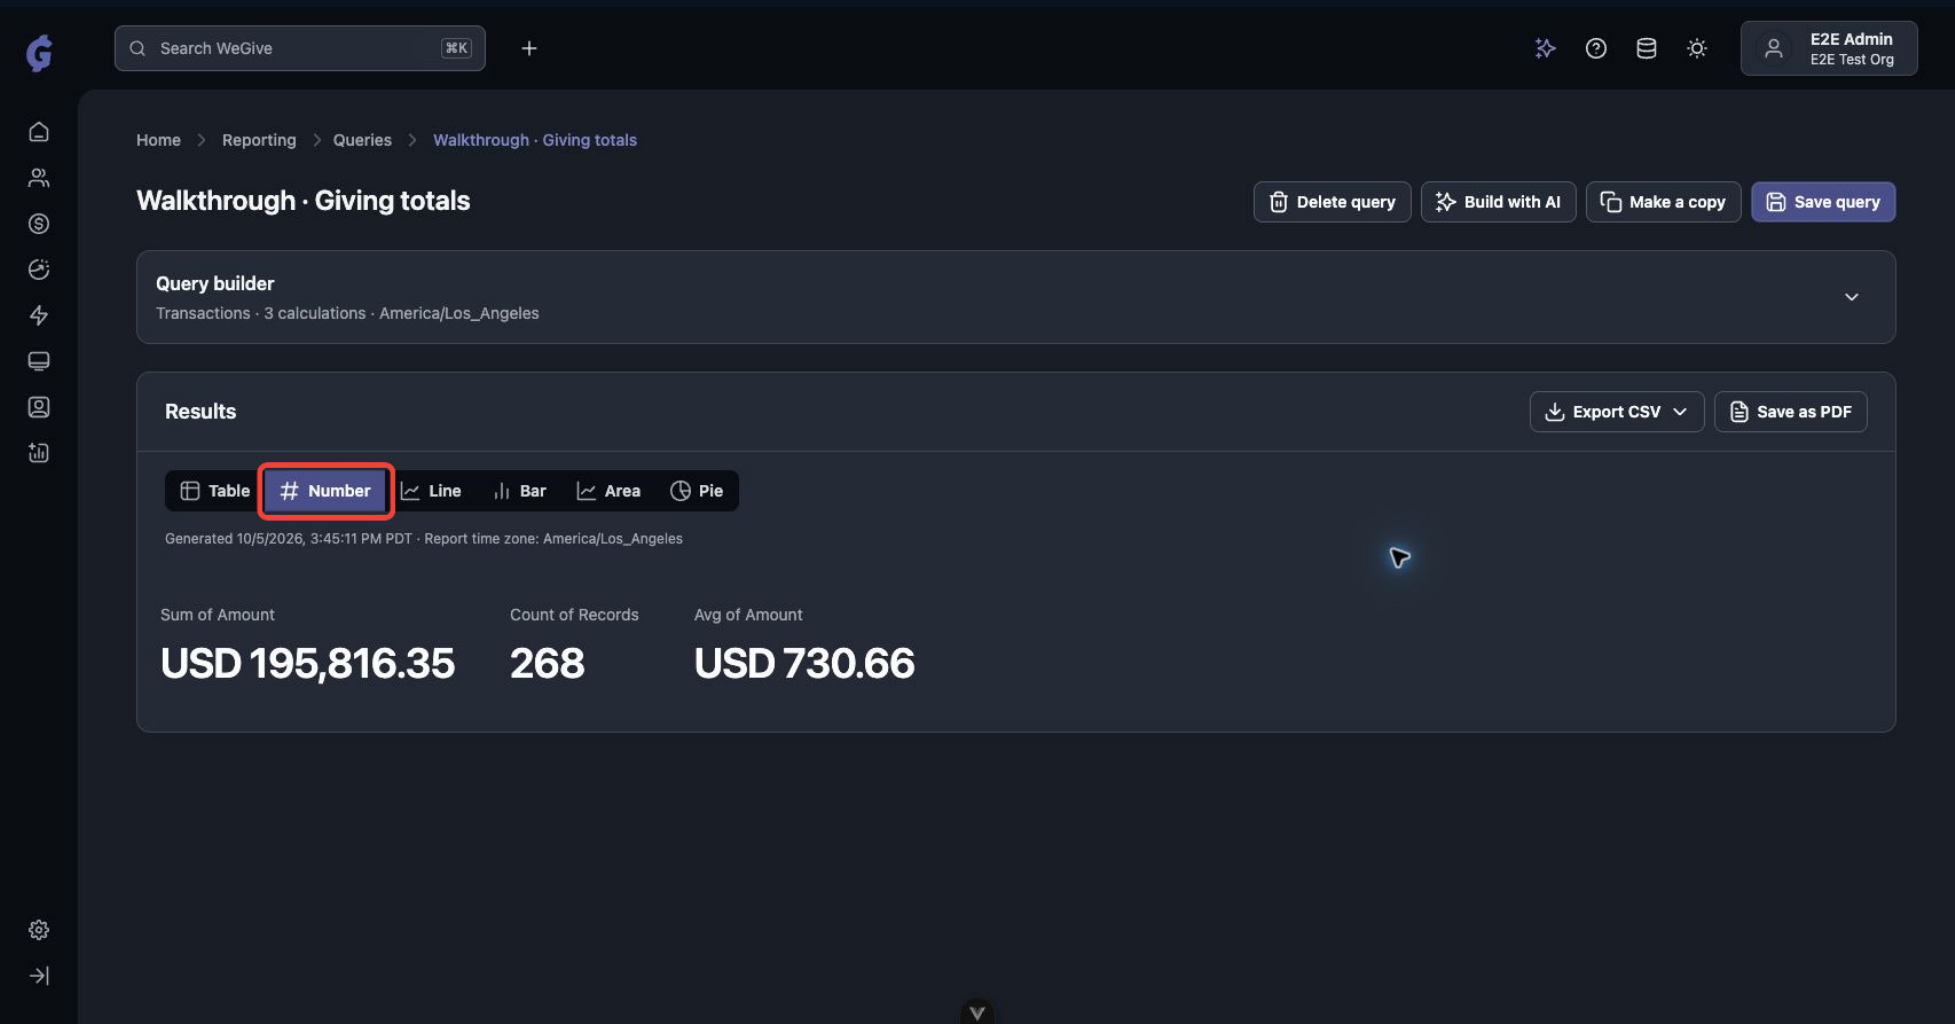Image resolution: width=1955 pixels, height=1024 pixels.
Task: Click the Save query button
Action: point(1822,202)
